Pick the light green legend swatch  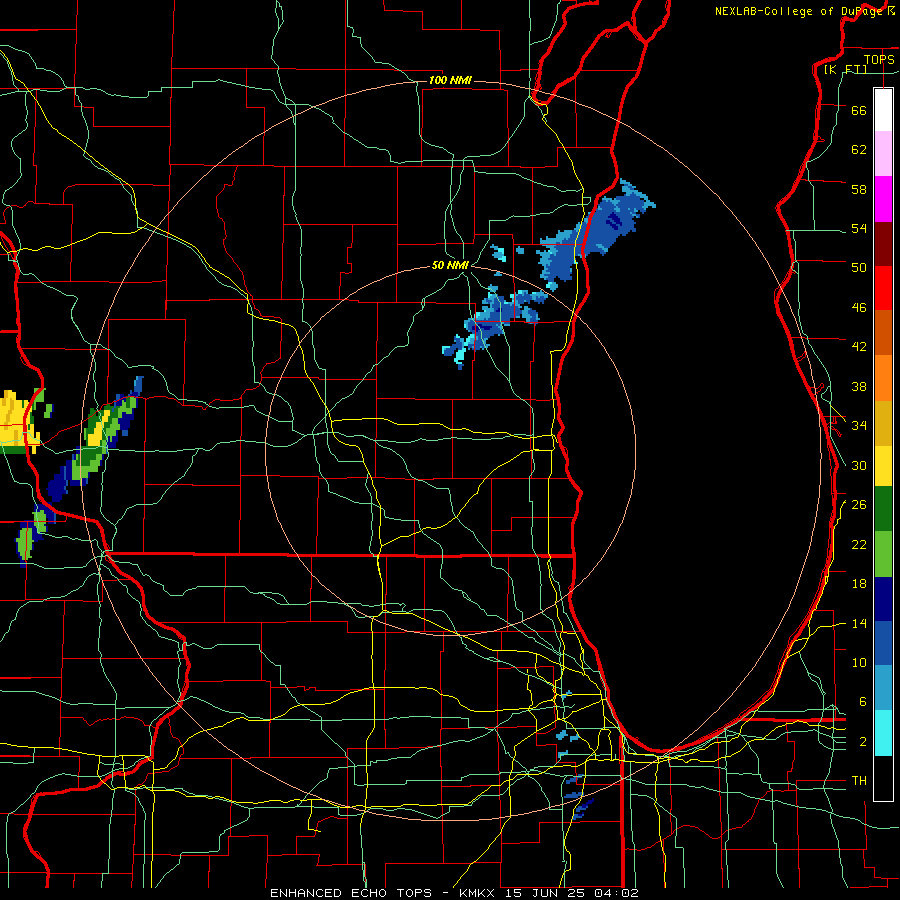click(883, 554)
